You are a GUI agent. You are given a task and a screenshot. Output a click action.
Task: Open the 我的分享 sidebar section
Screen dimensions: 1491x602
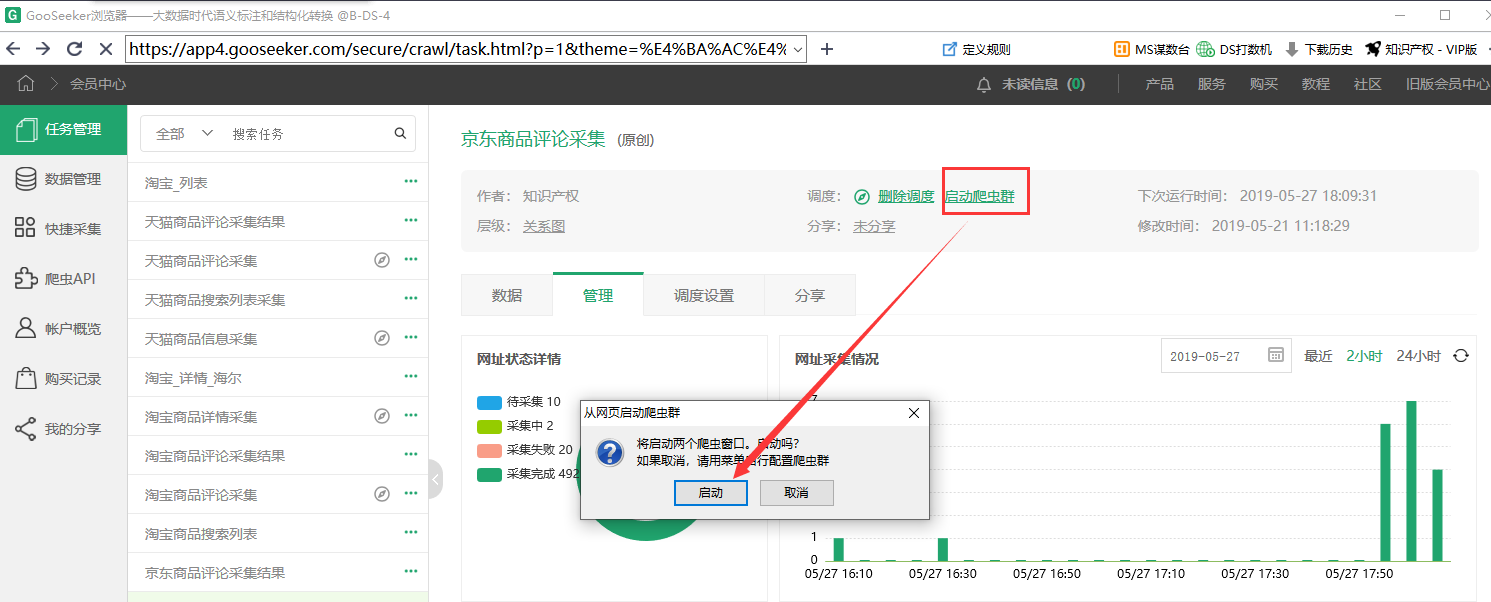(64, 429)
